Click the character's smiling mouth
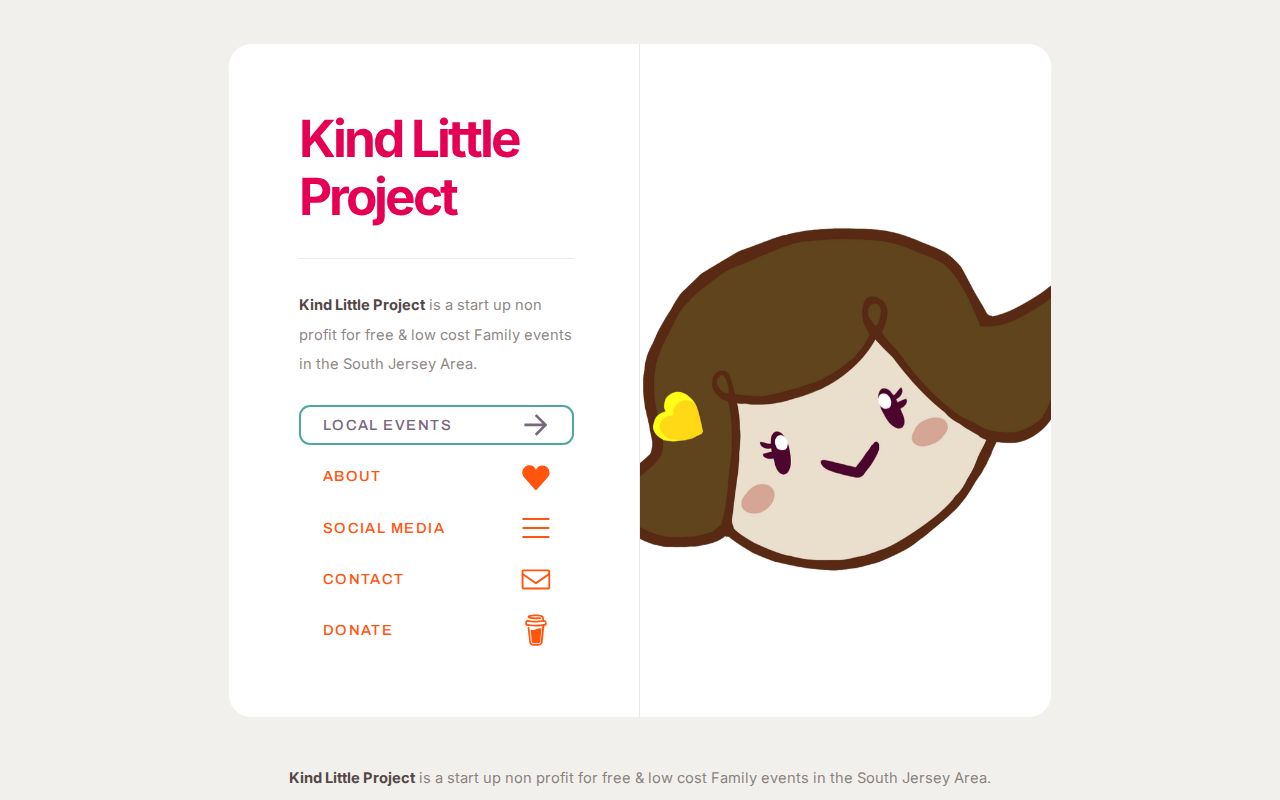Image resolution: width=1280 pixels, height=800 pixels. [851, 460]
